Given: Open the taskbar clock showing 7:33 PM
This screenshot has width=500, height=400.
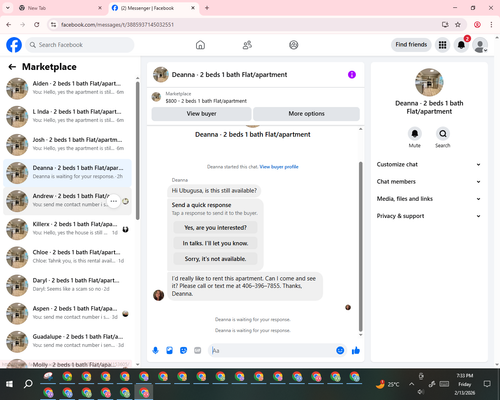Looking at the screenshot, I should [465, 384].
